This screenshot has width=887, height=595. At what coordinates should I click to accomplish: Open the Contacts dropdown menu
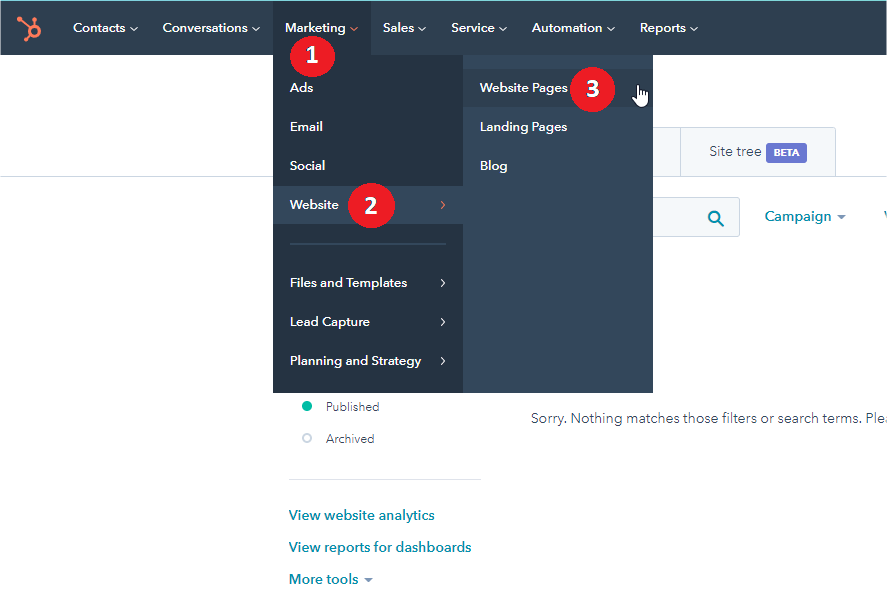[105, 28]
